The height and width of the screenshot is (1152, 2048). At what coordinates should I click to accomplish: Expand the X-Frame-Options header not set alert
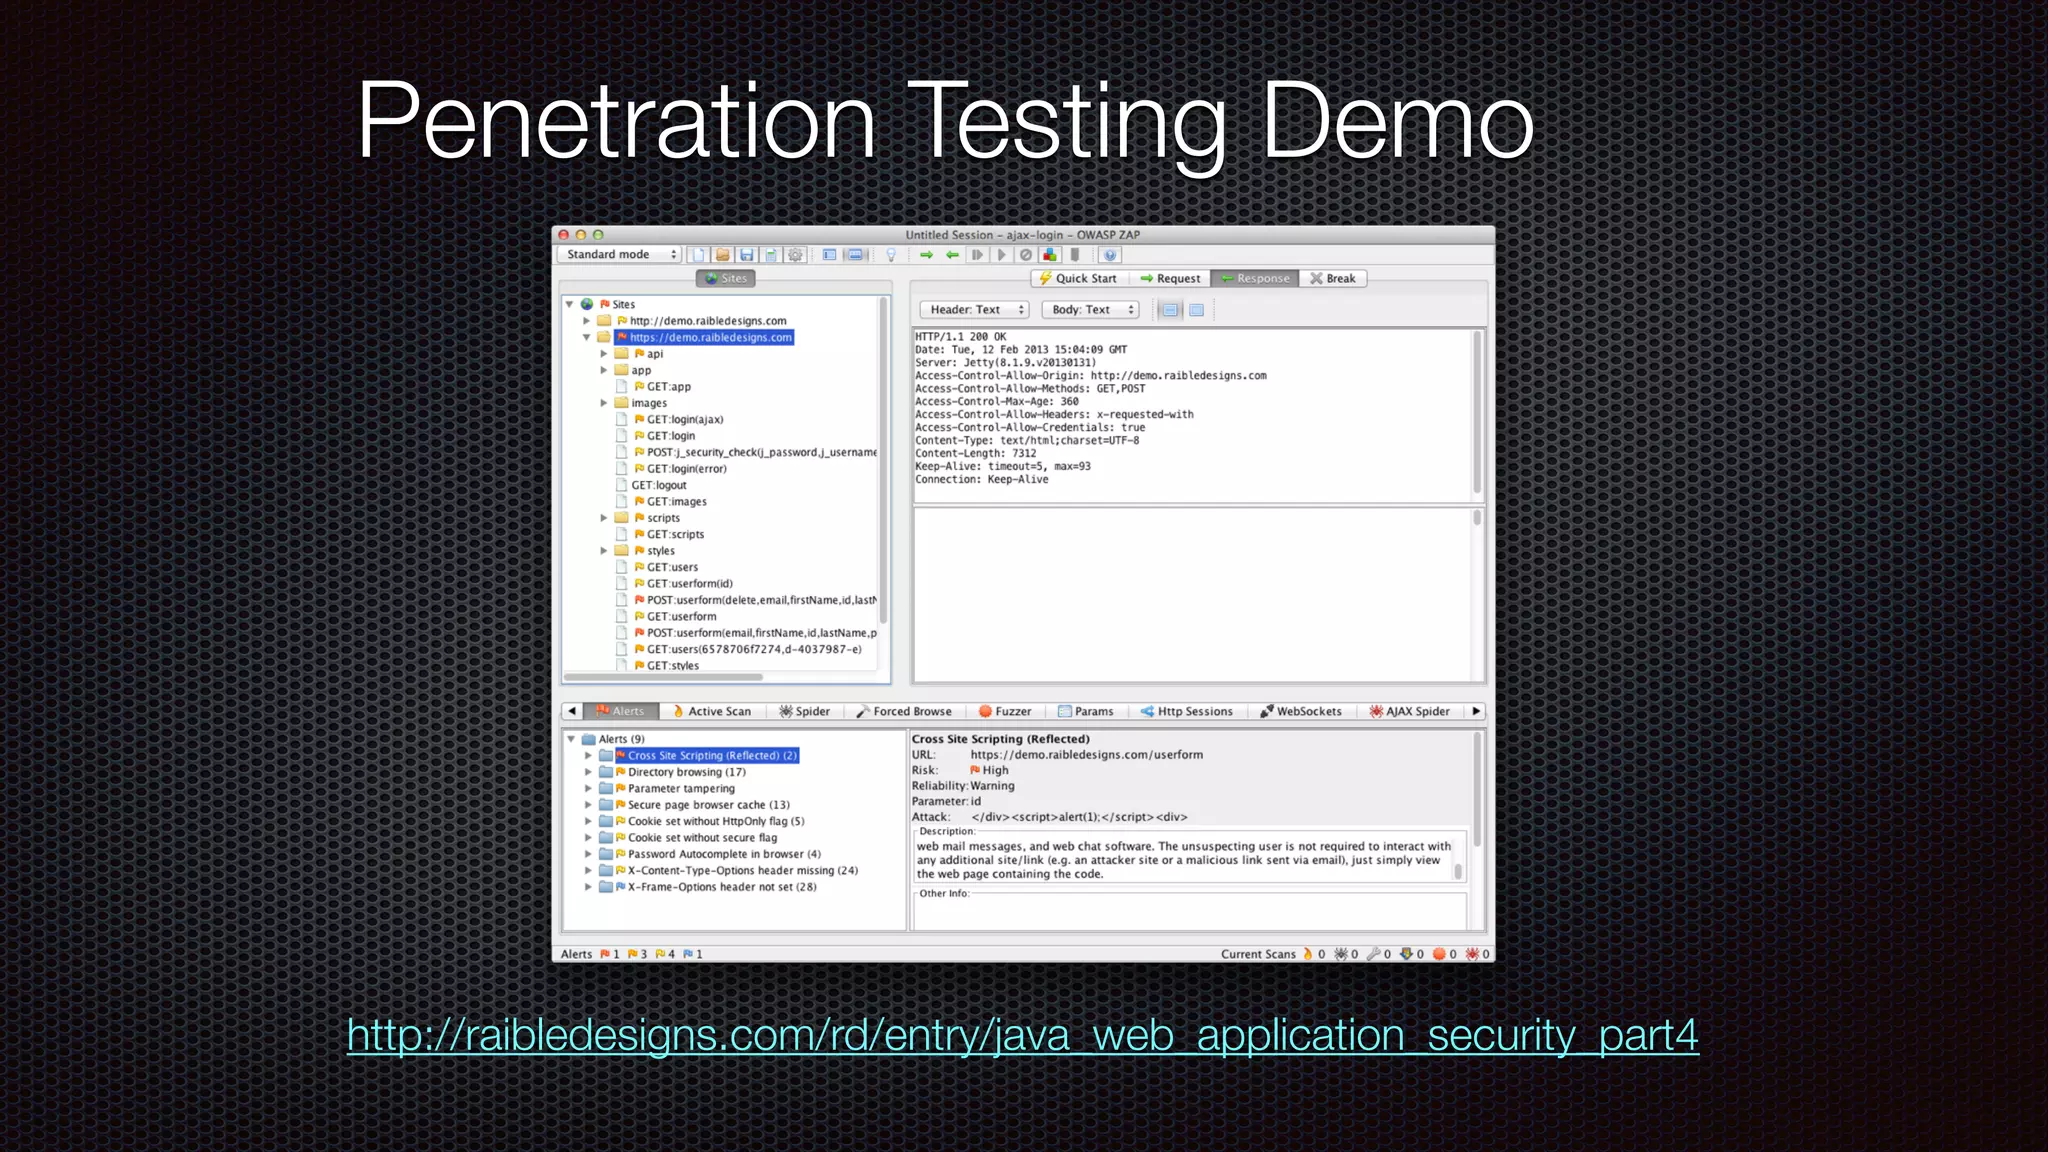(589, 887)
